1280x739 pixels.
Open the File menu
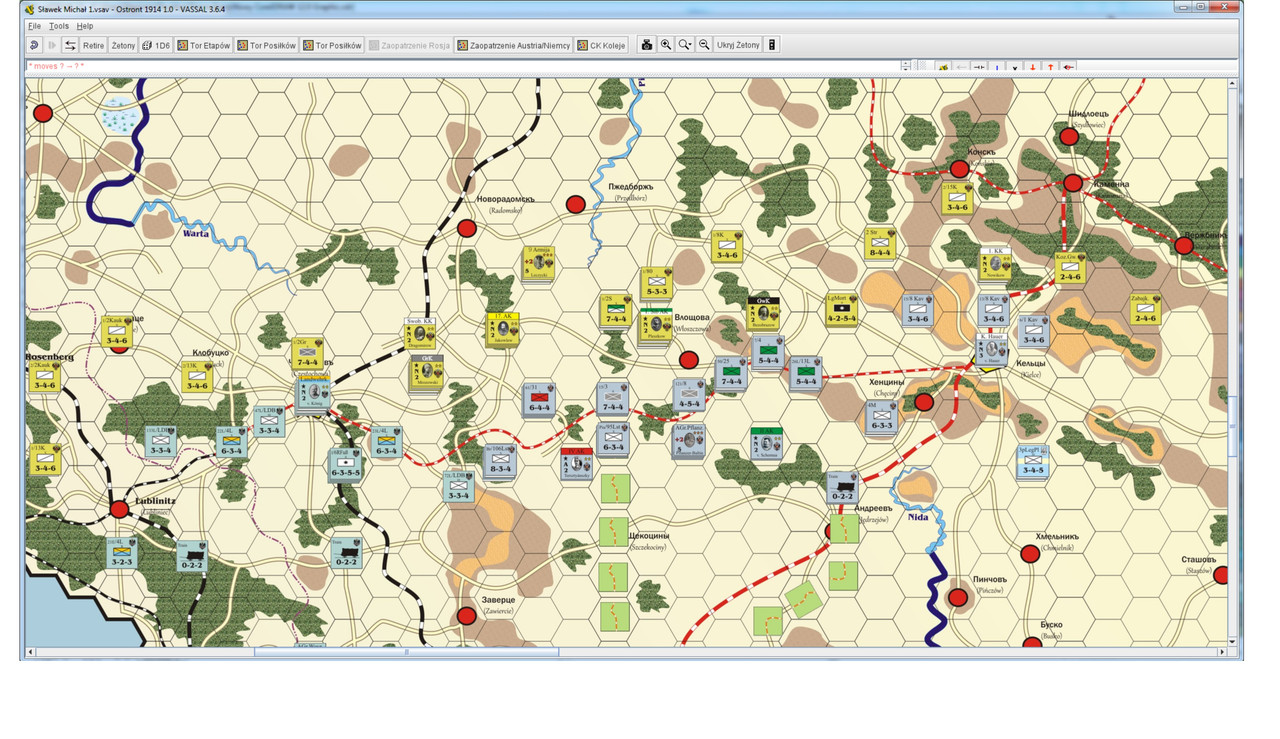click(x=34, y=26)
